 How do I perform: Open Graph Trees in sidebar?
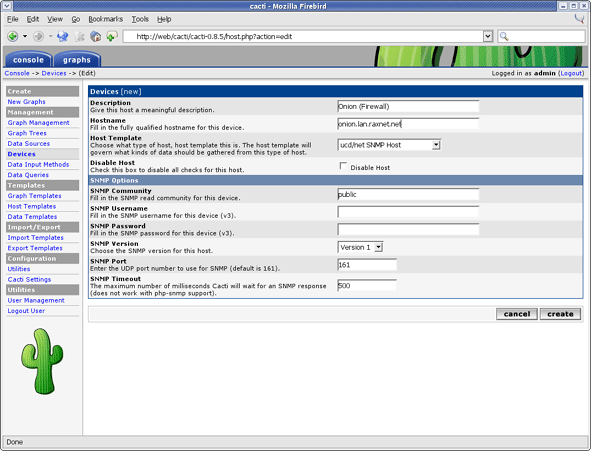tap(27, 133)
